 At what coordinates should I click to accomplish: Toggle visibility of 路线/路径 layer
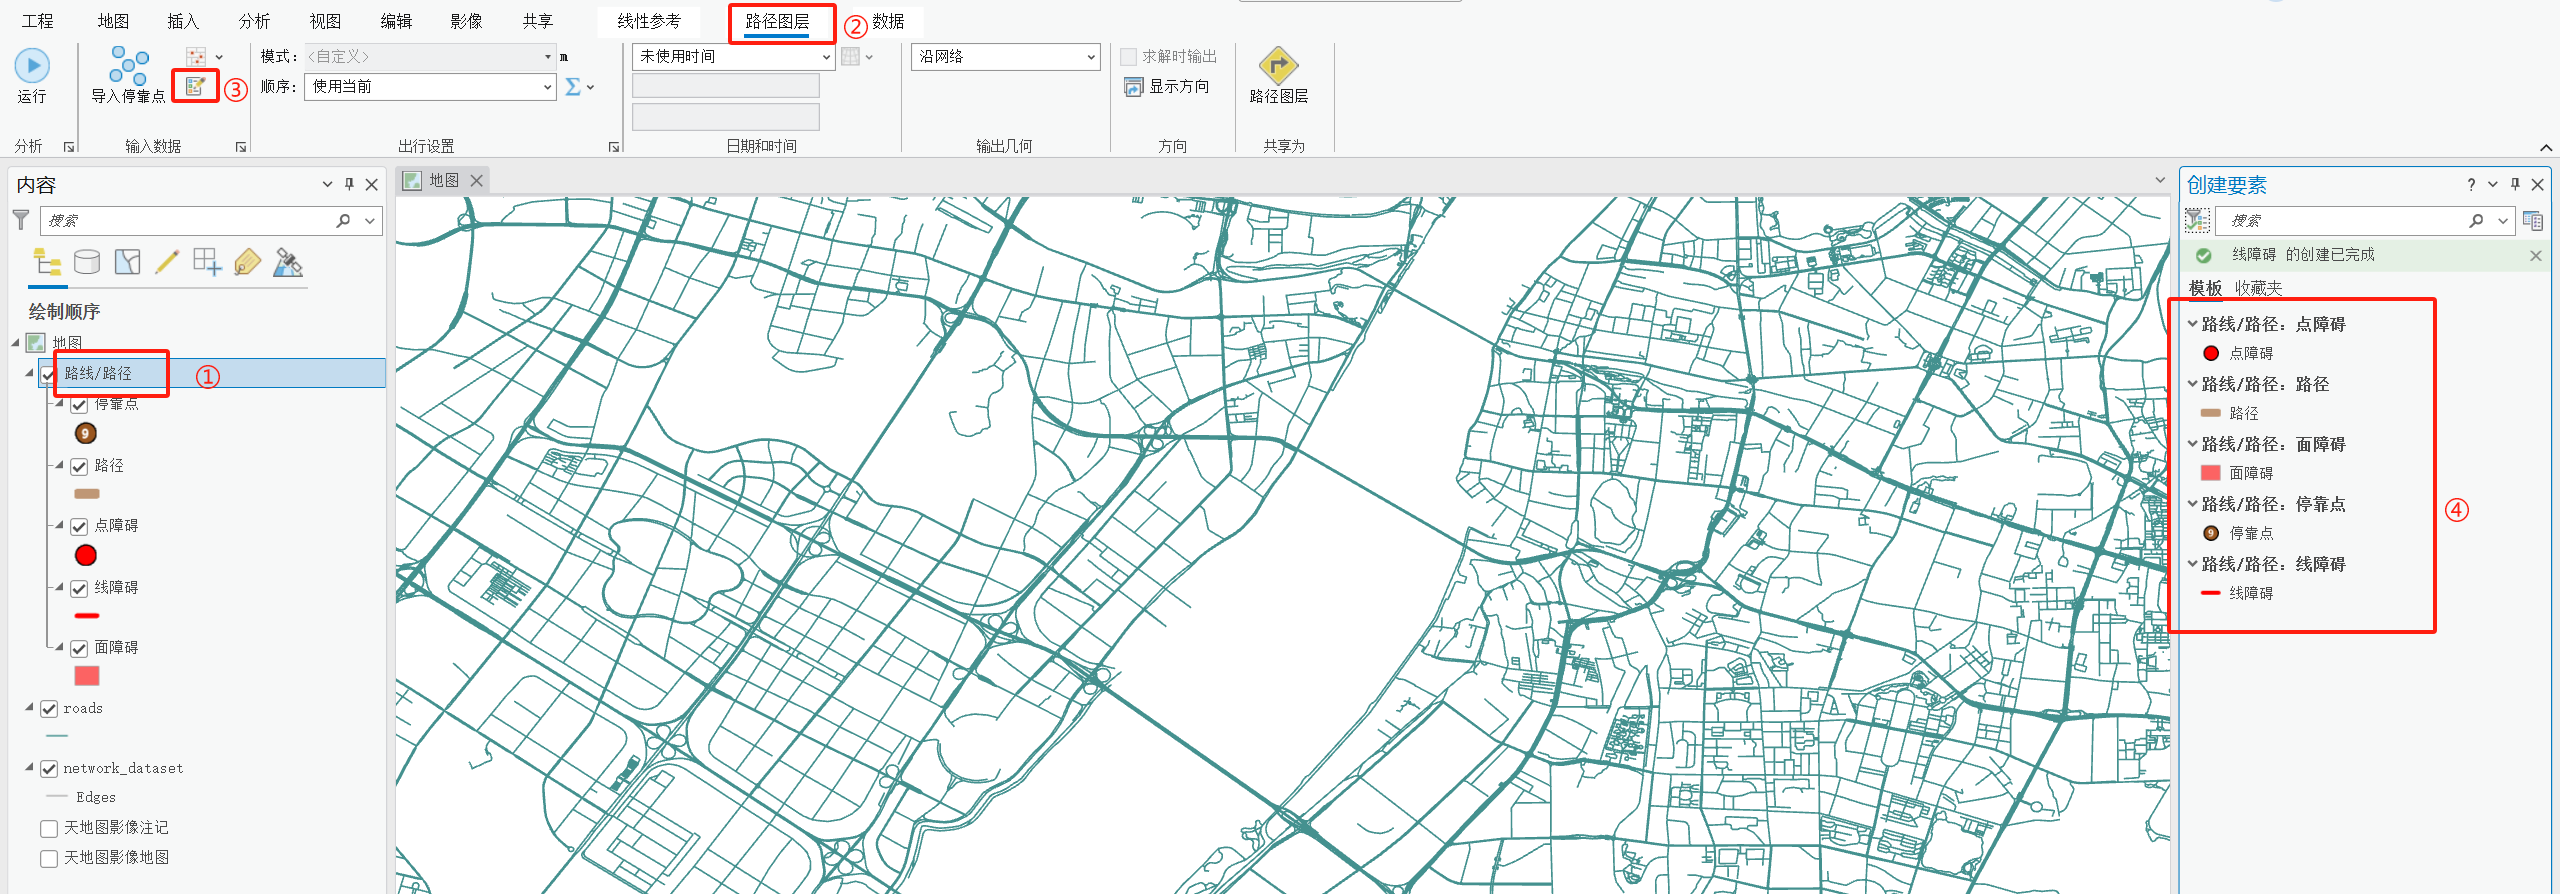pos(49,374)
